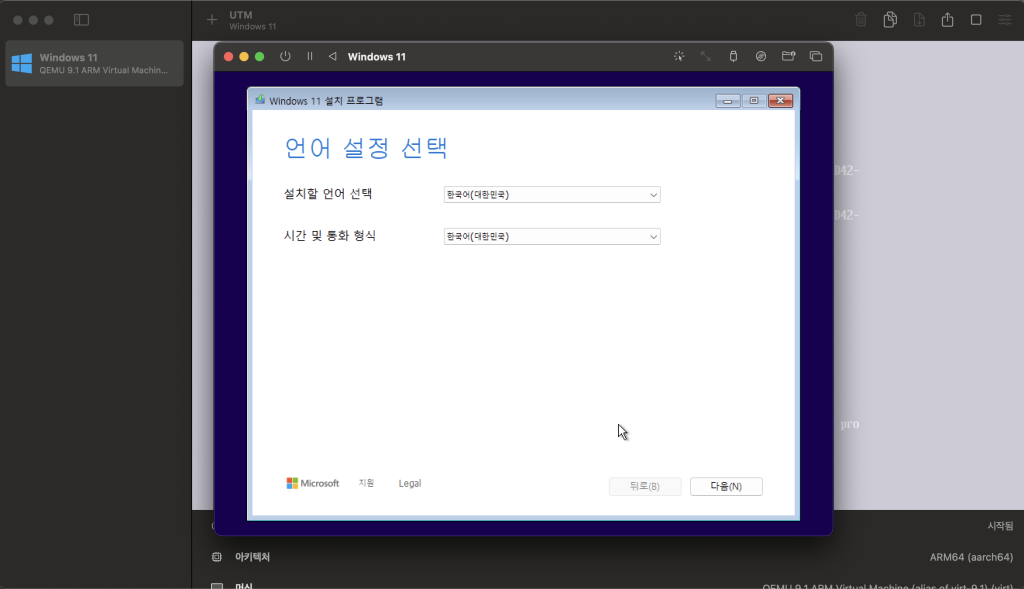
Task: Click the plus icon to add VM
Action: 212,20
